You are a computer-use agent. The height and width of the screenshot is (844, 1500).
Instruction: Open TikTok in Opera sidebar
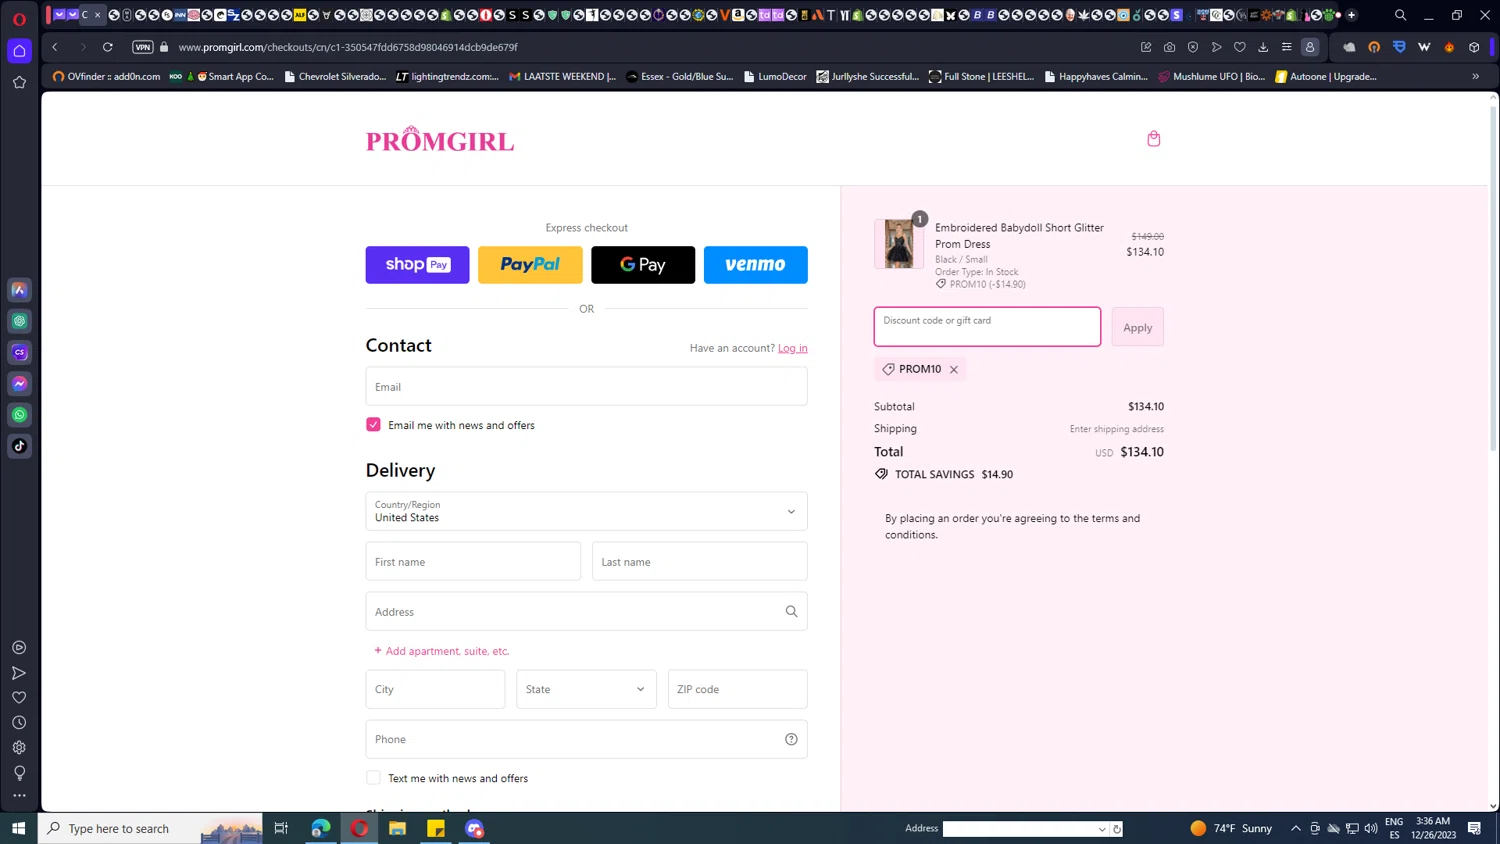click(19, 446)
